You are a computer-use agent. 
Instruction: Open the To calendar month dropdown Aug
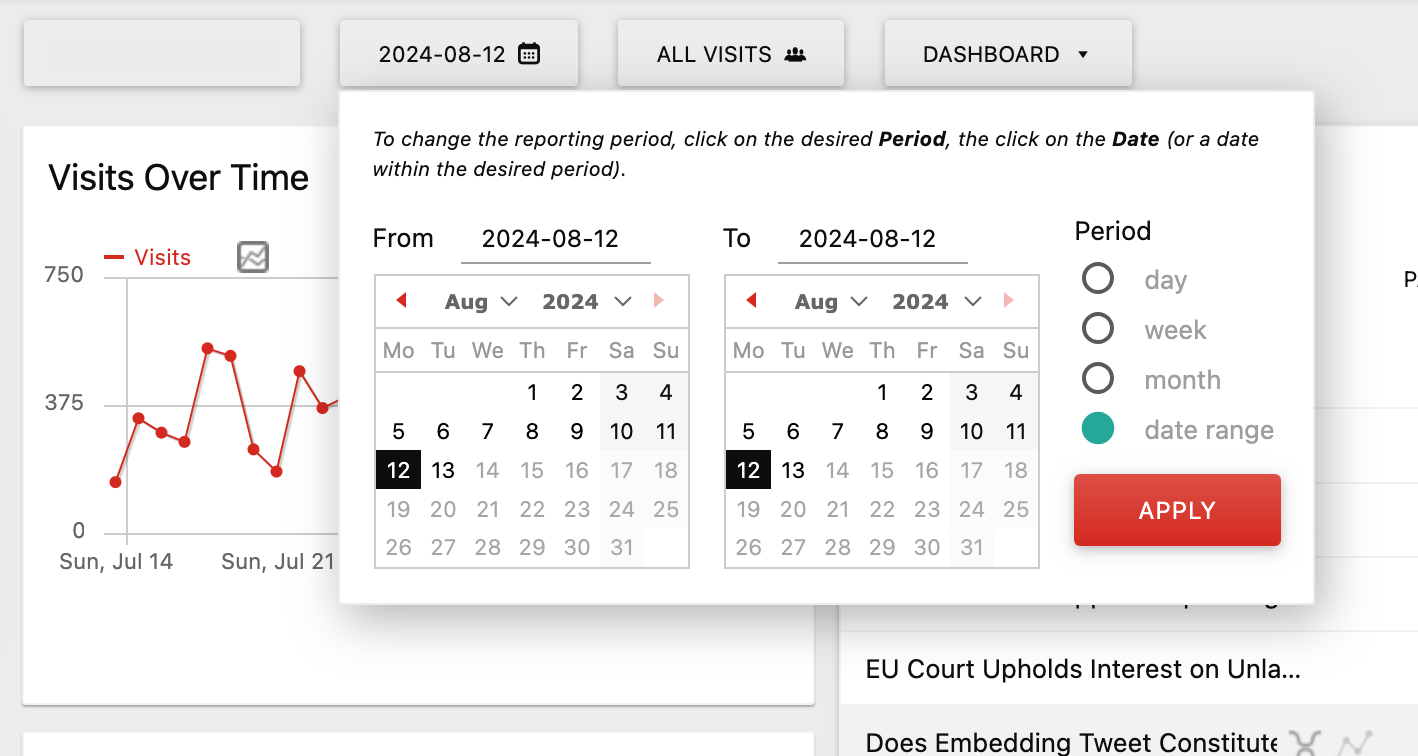click(831, 302)
